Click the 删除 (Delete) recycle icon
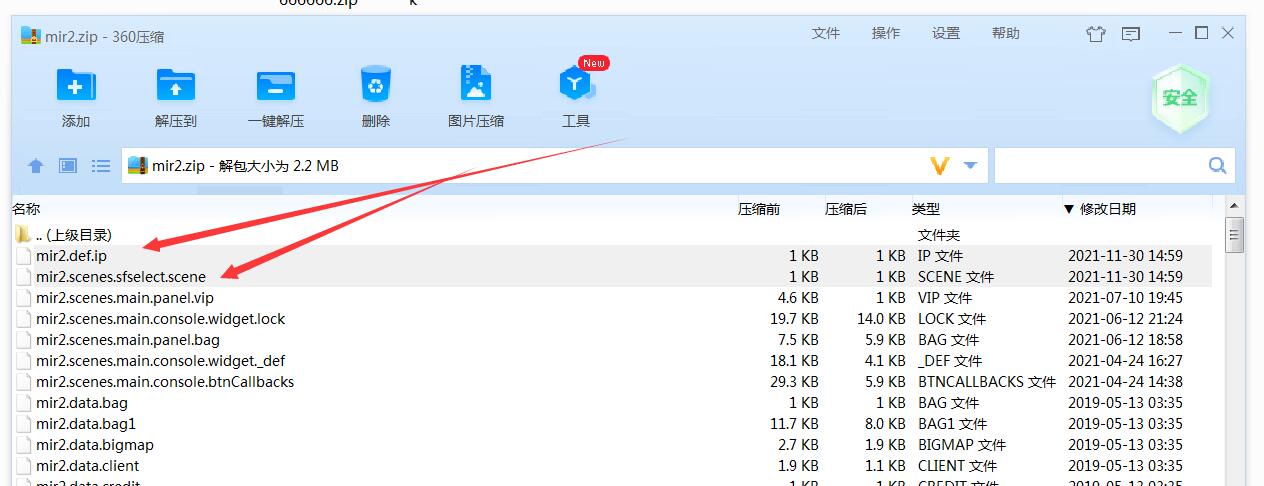This screenshot has height=486, width=1264. click(376, 86)
